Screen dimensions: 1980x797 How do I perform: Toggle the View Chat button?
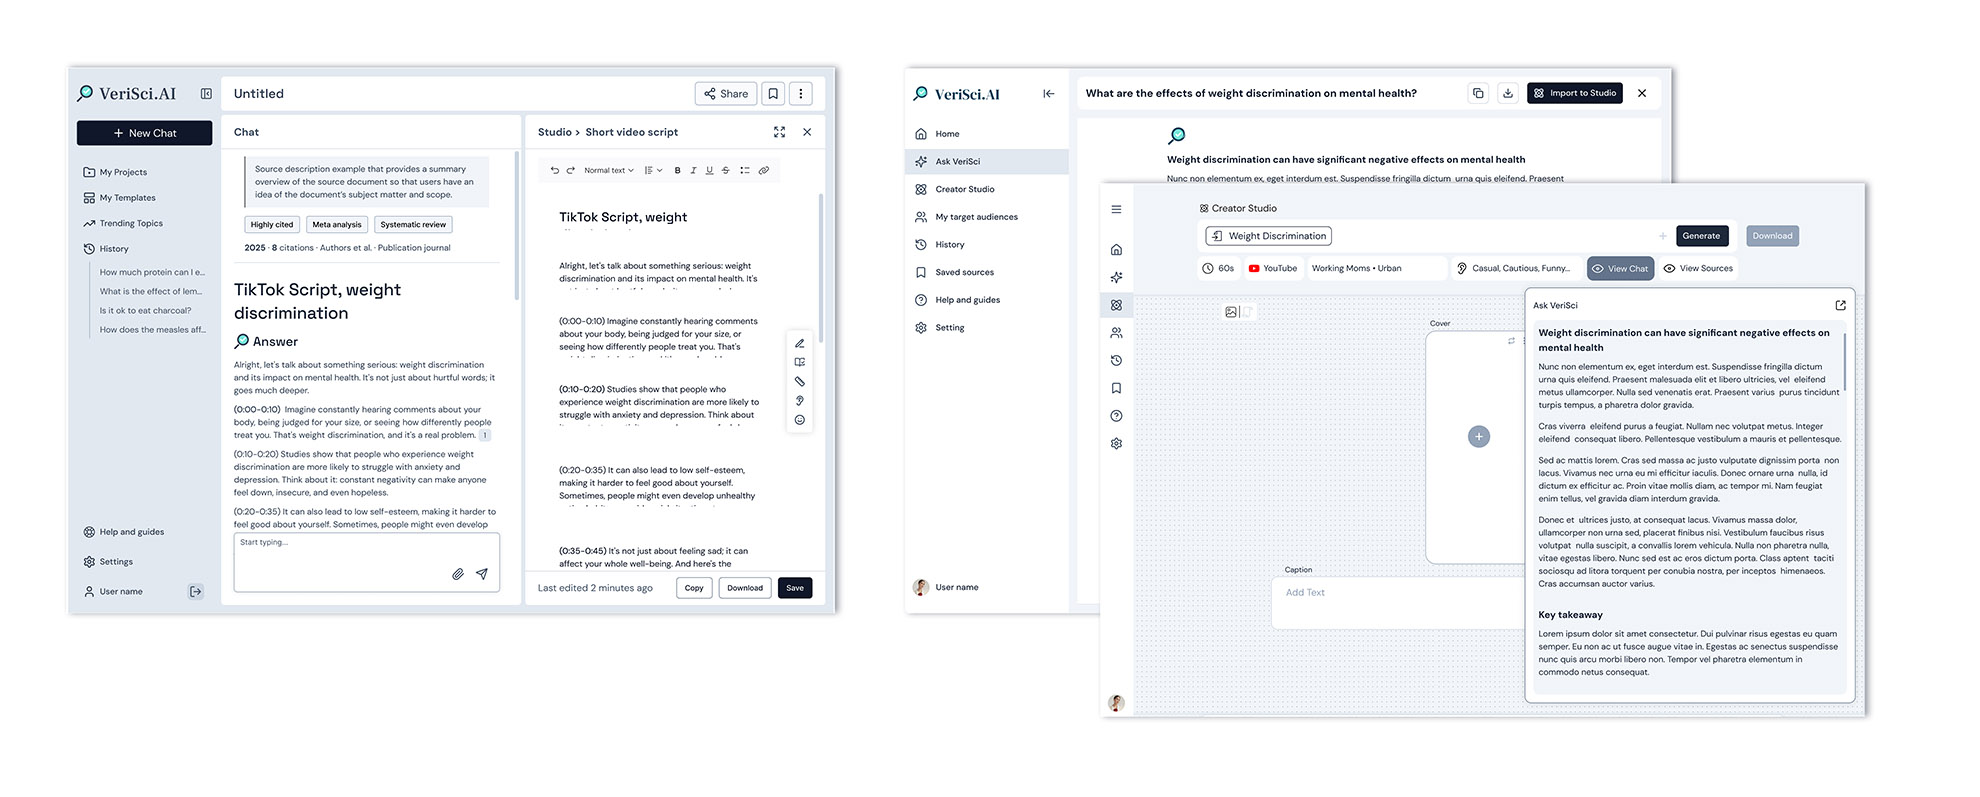tap(1620, 268)
